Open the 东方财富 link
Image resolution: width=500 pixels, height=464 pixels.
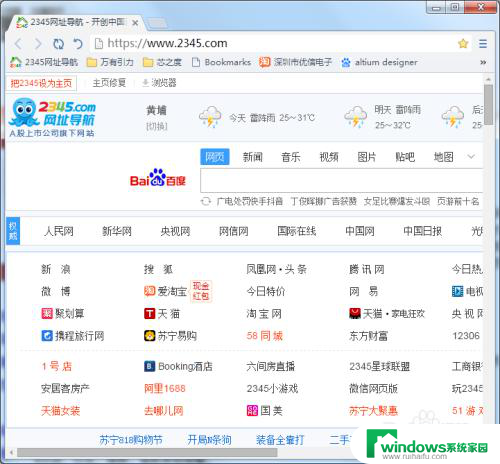tap(368, 336)
